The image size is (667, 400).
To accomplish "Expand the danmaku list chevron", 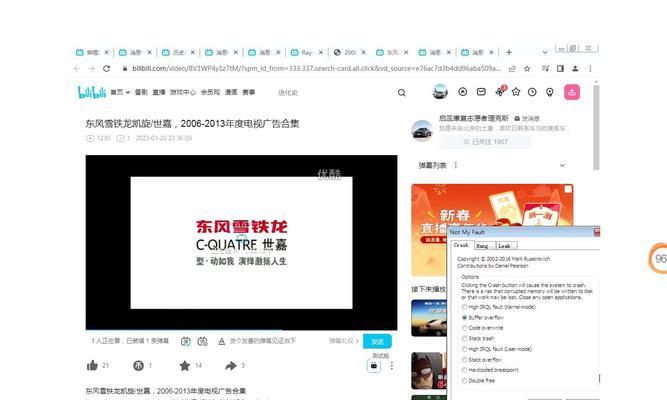I will click(x=562, y=165).
